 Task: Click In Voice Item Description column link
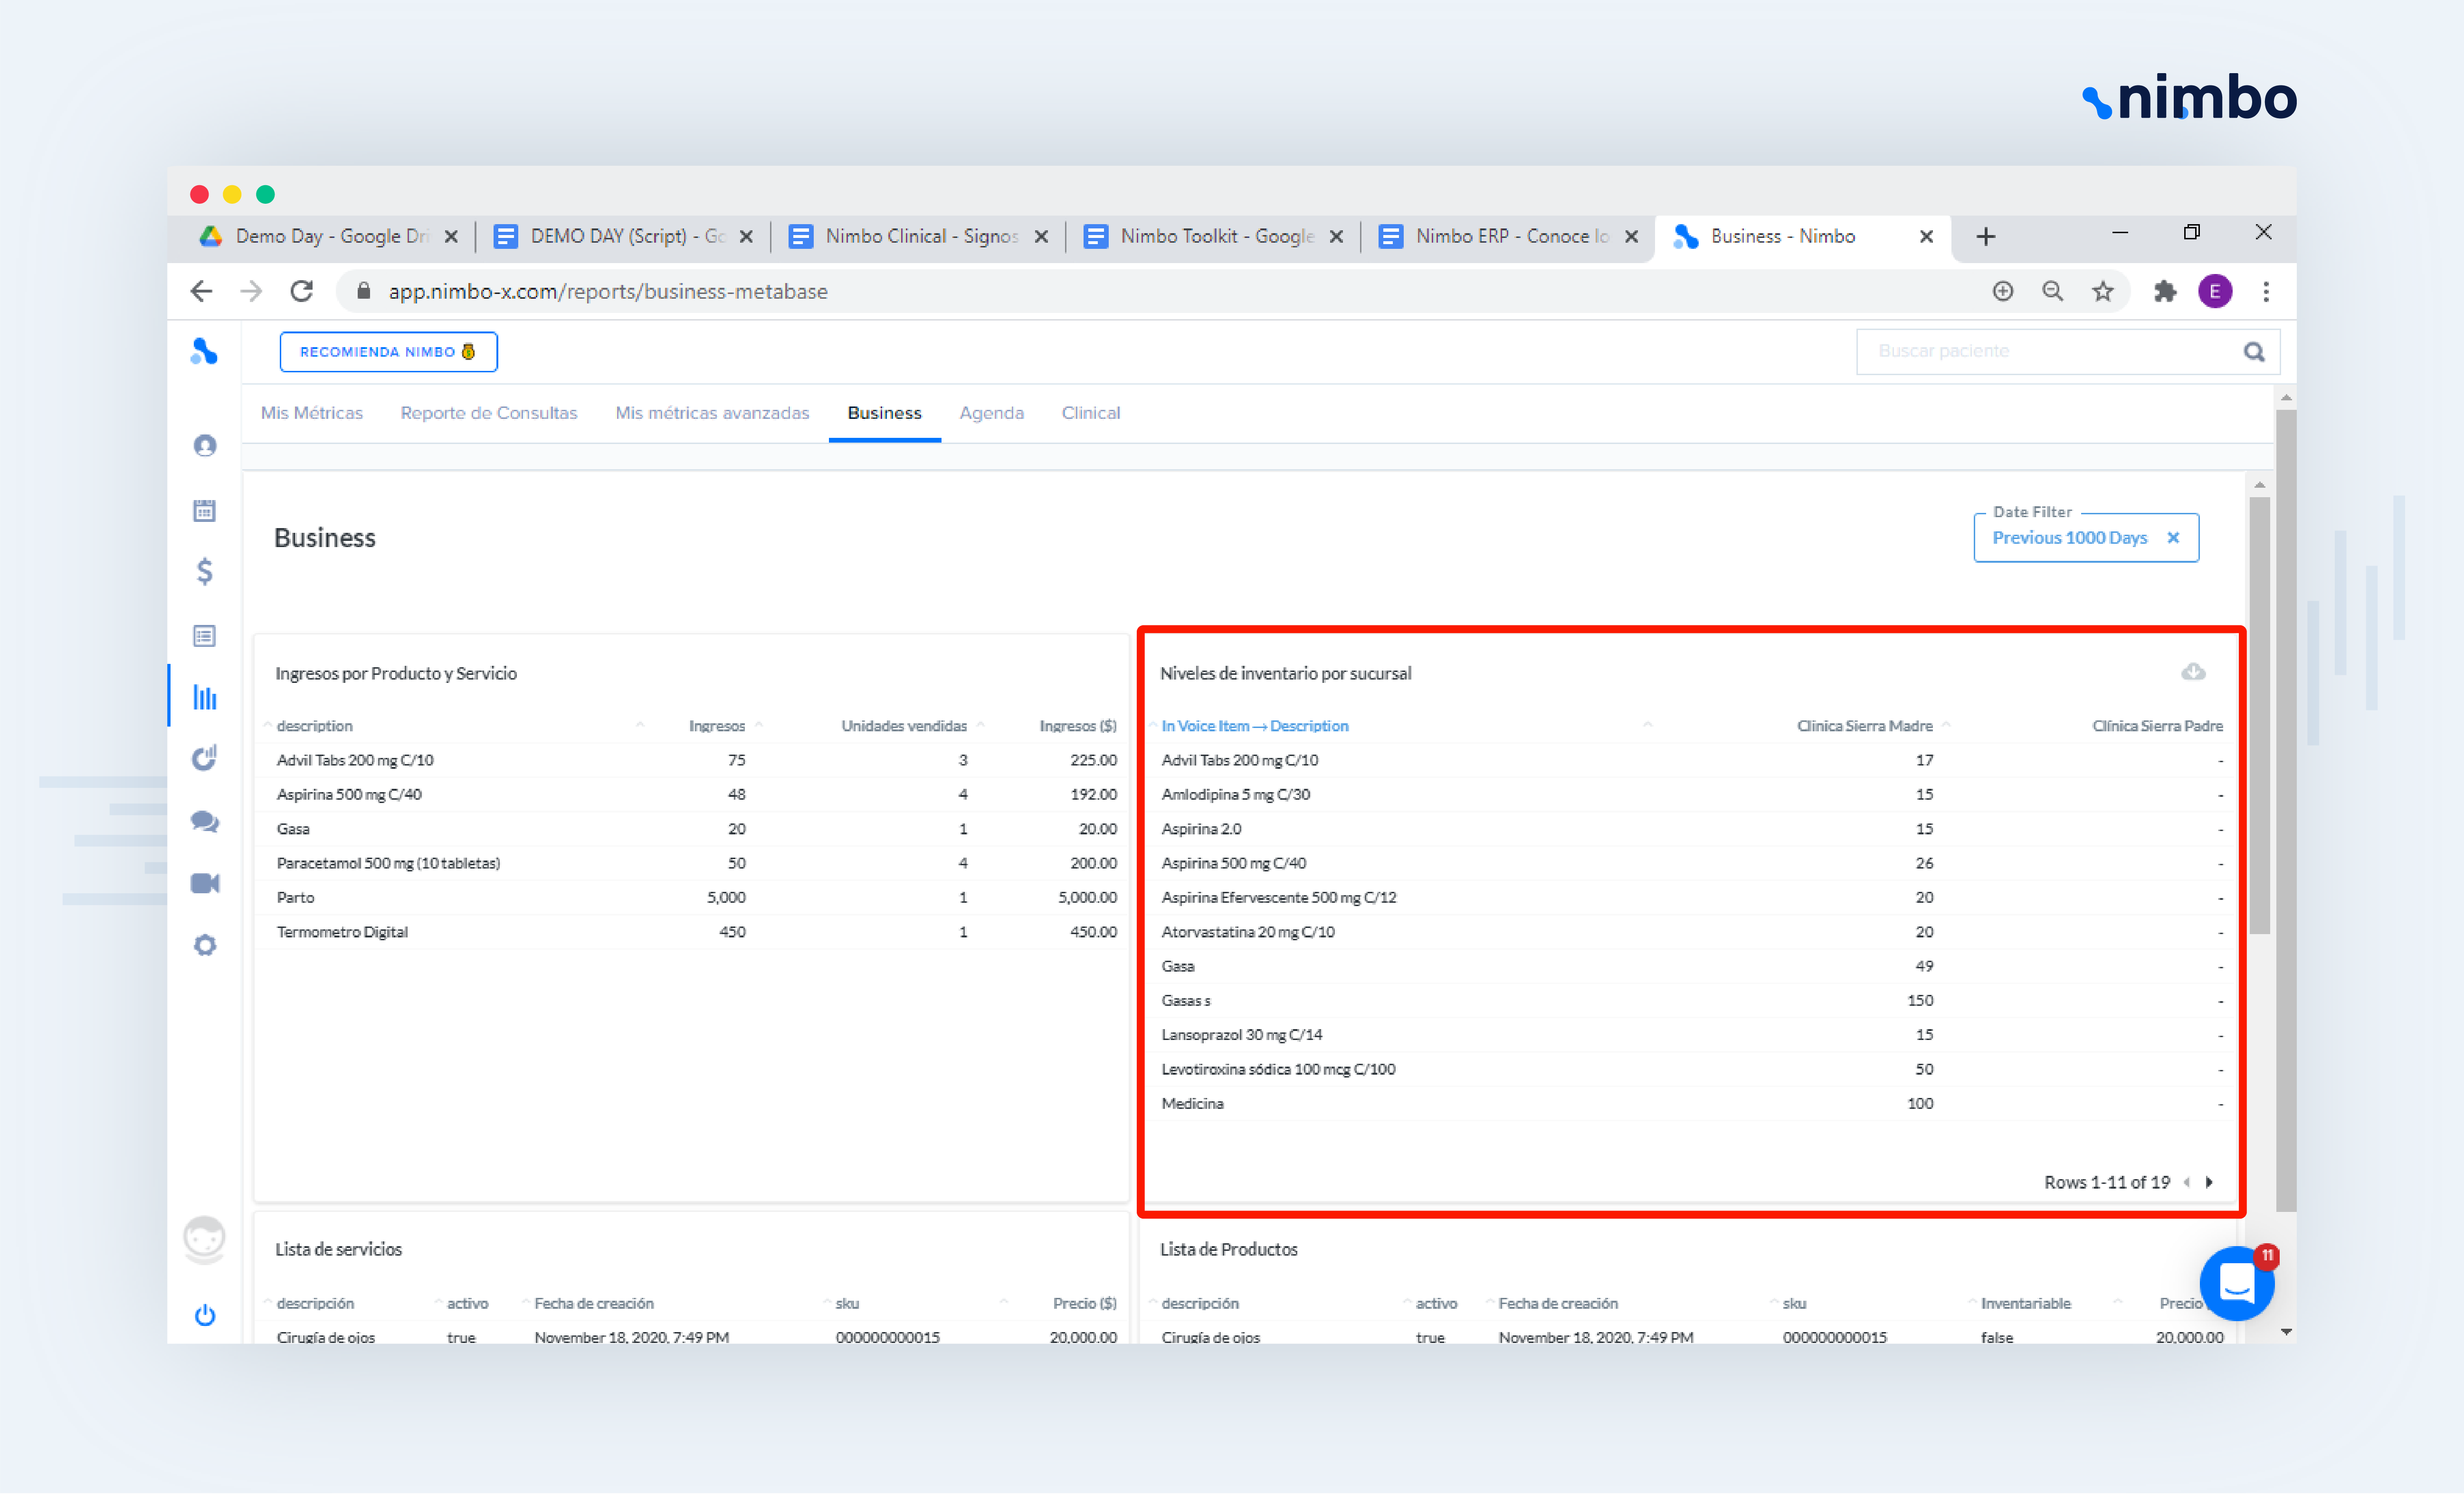click(x=1254, y=726)
